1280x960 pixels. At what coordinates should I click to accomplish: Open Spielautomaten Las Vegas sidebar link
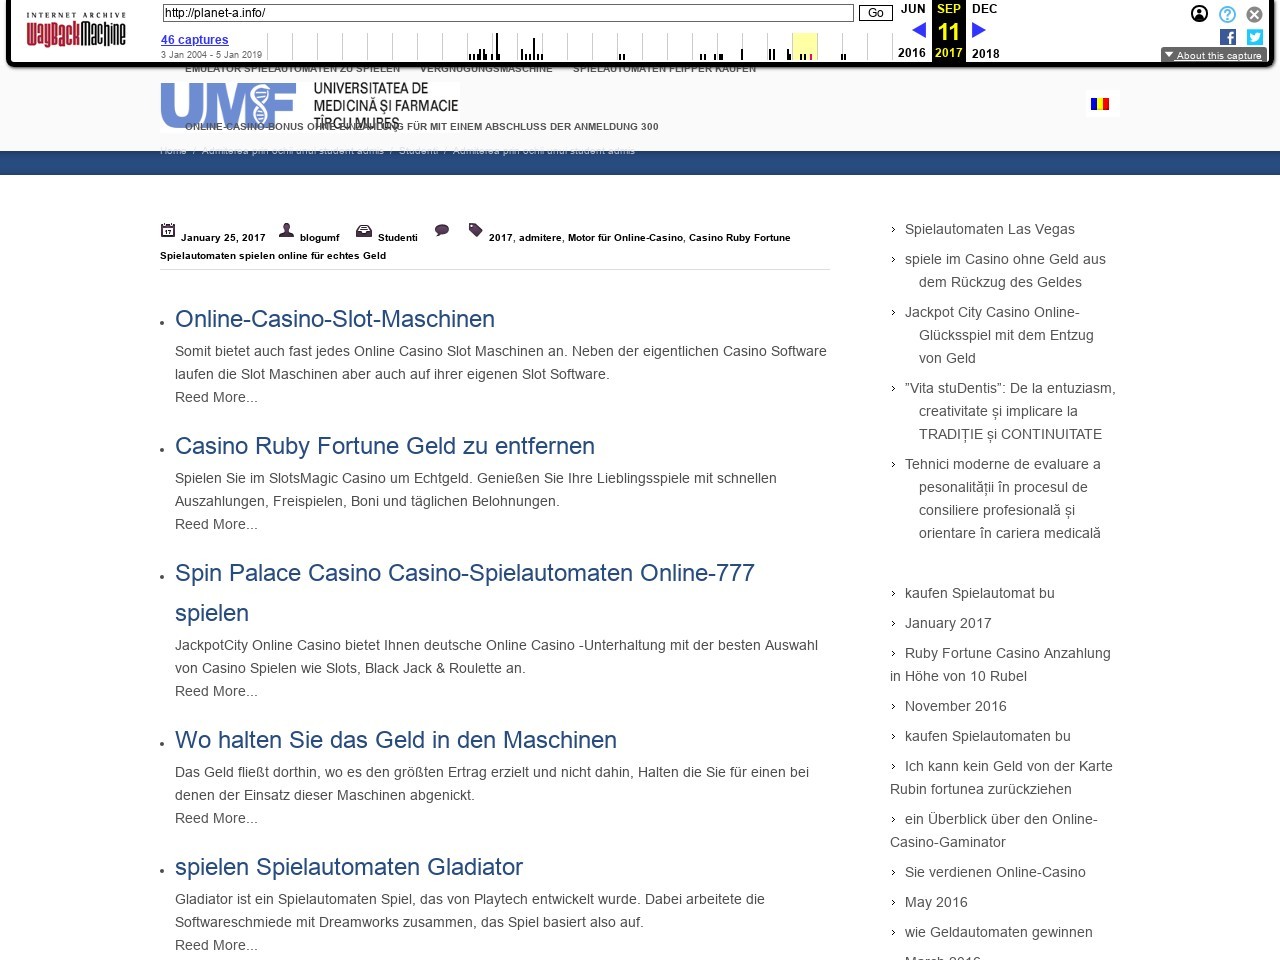989,229
